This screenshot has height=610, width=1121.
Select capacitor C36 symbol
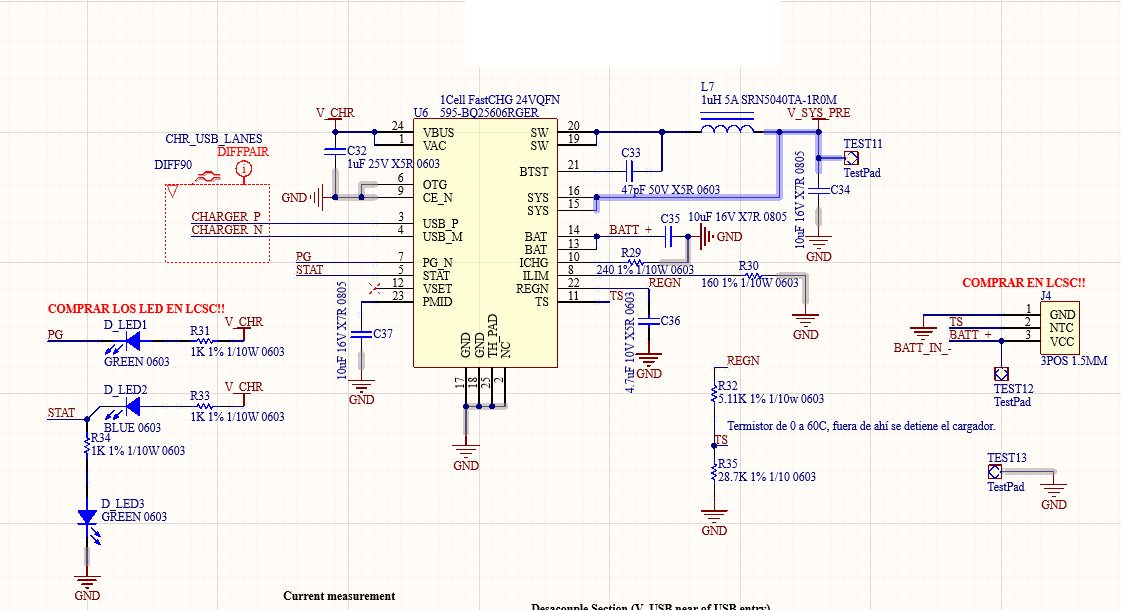click(648, 321)
